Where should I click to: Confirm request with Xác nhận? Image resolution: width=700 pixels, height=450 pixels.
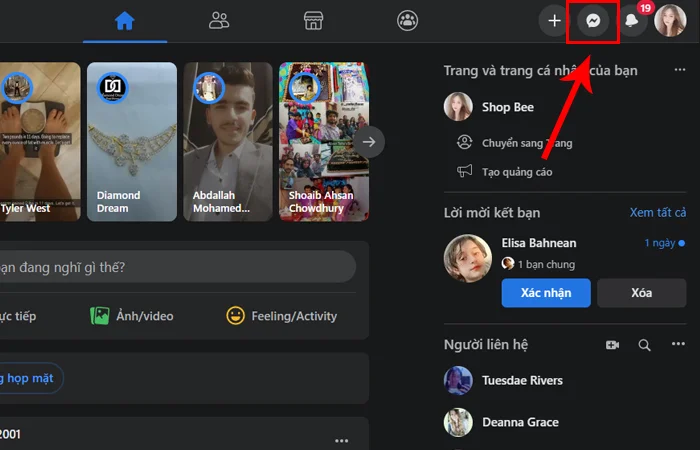[546, 293]
